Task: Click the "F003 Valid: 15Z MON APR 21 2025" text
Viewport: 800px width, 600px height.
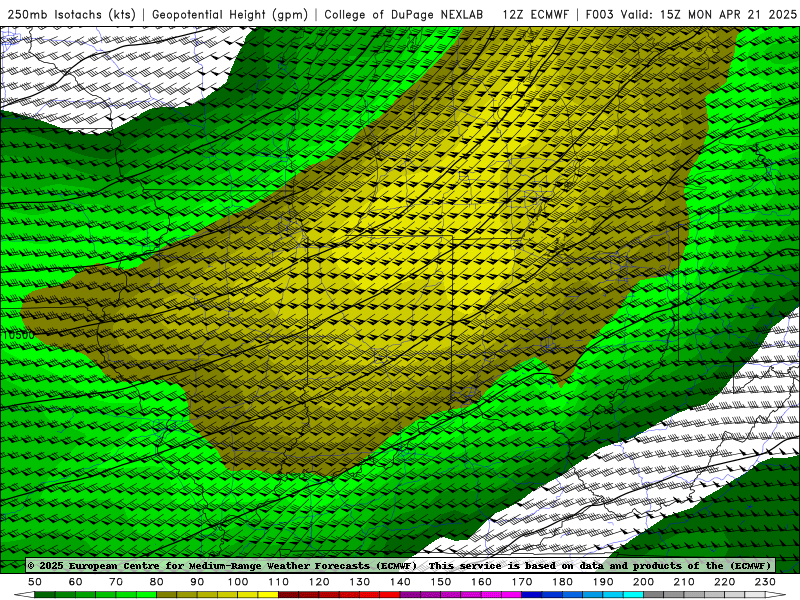Action: 691,14
